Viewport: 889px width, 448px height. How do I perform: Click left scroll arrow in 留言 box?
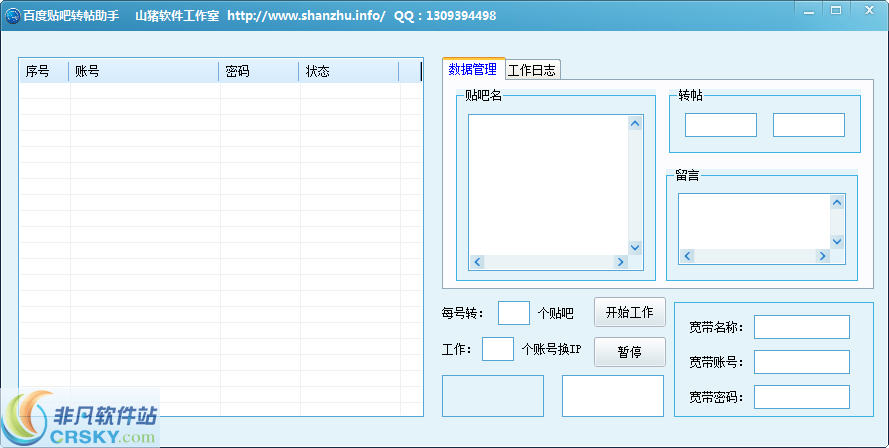687,256
